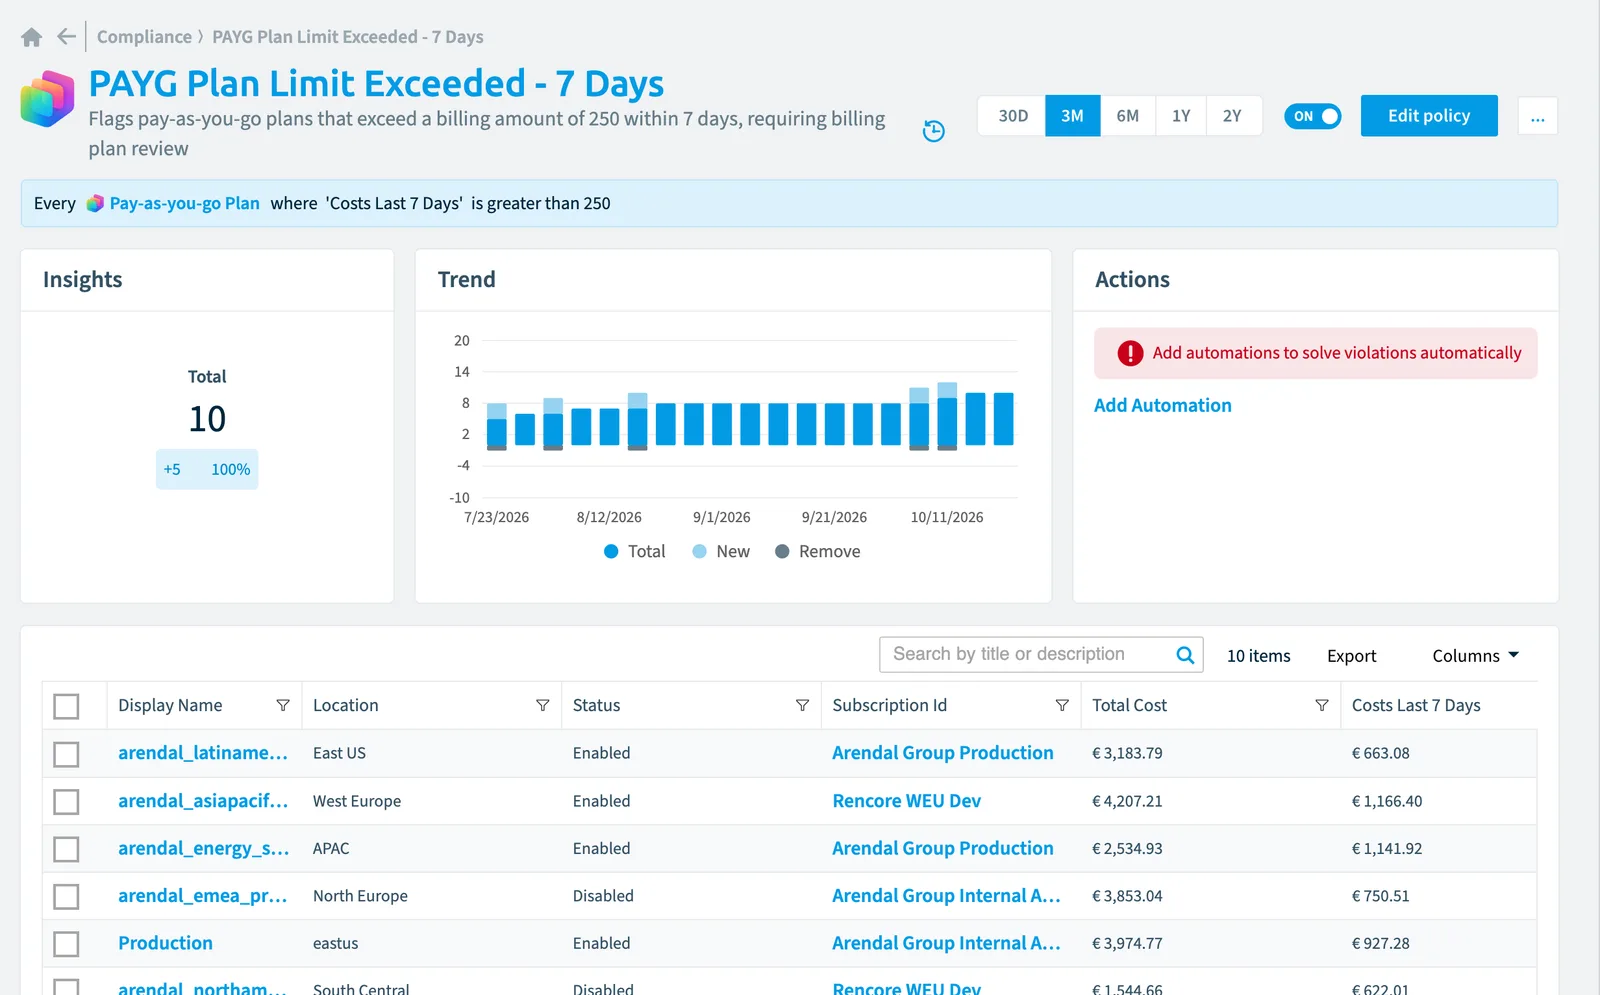This screenshot has width=1600, height=995.
Task: Select the 6M time range
Action: click(x=1128, y=116)
